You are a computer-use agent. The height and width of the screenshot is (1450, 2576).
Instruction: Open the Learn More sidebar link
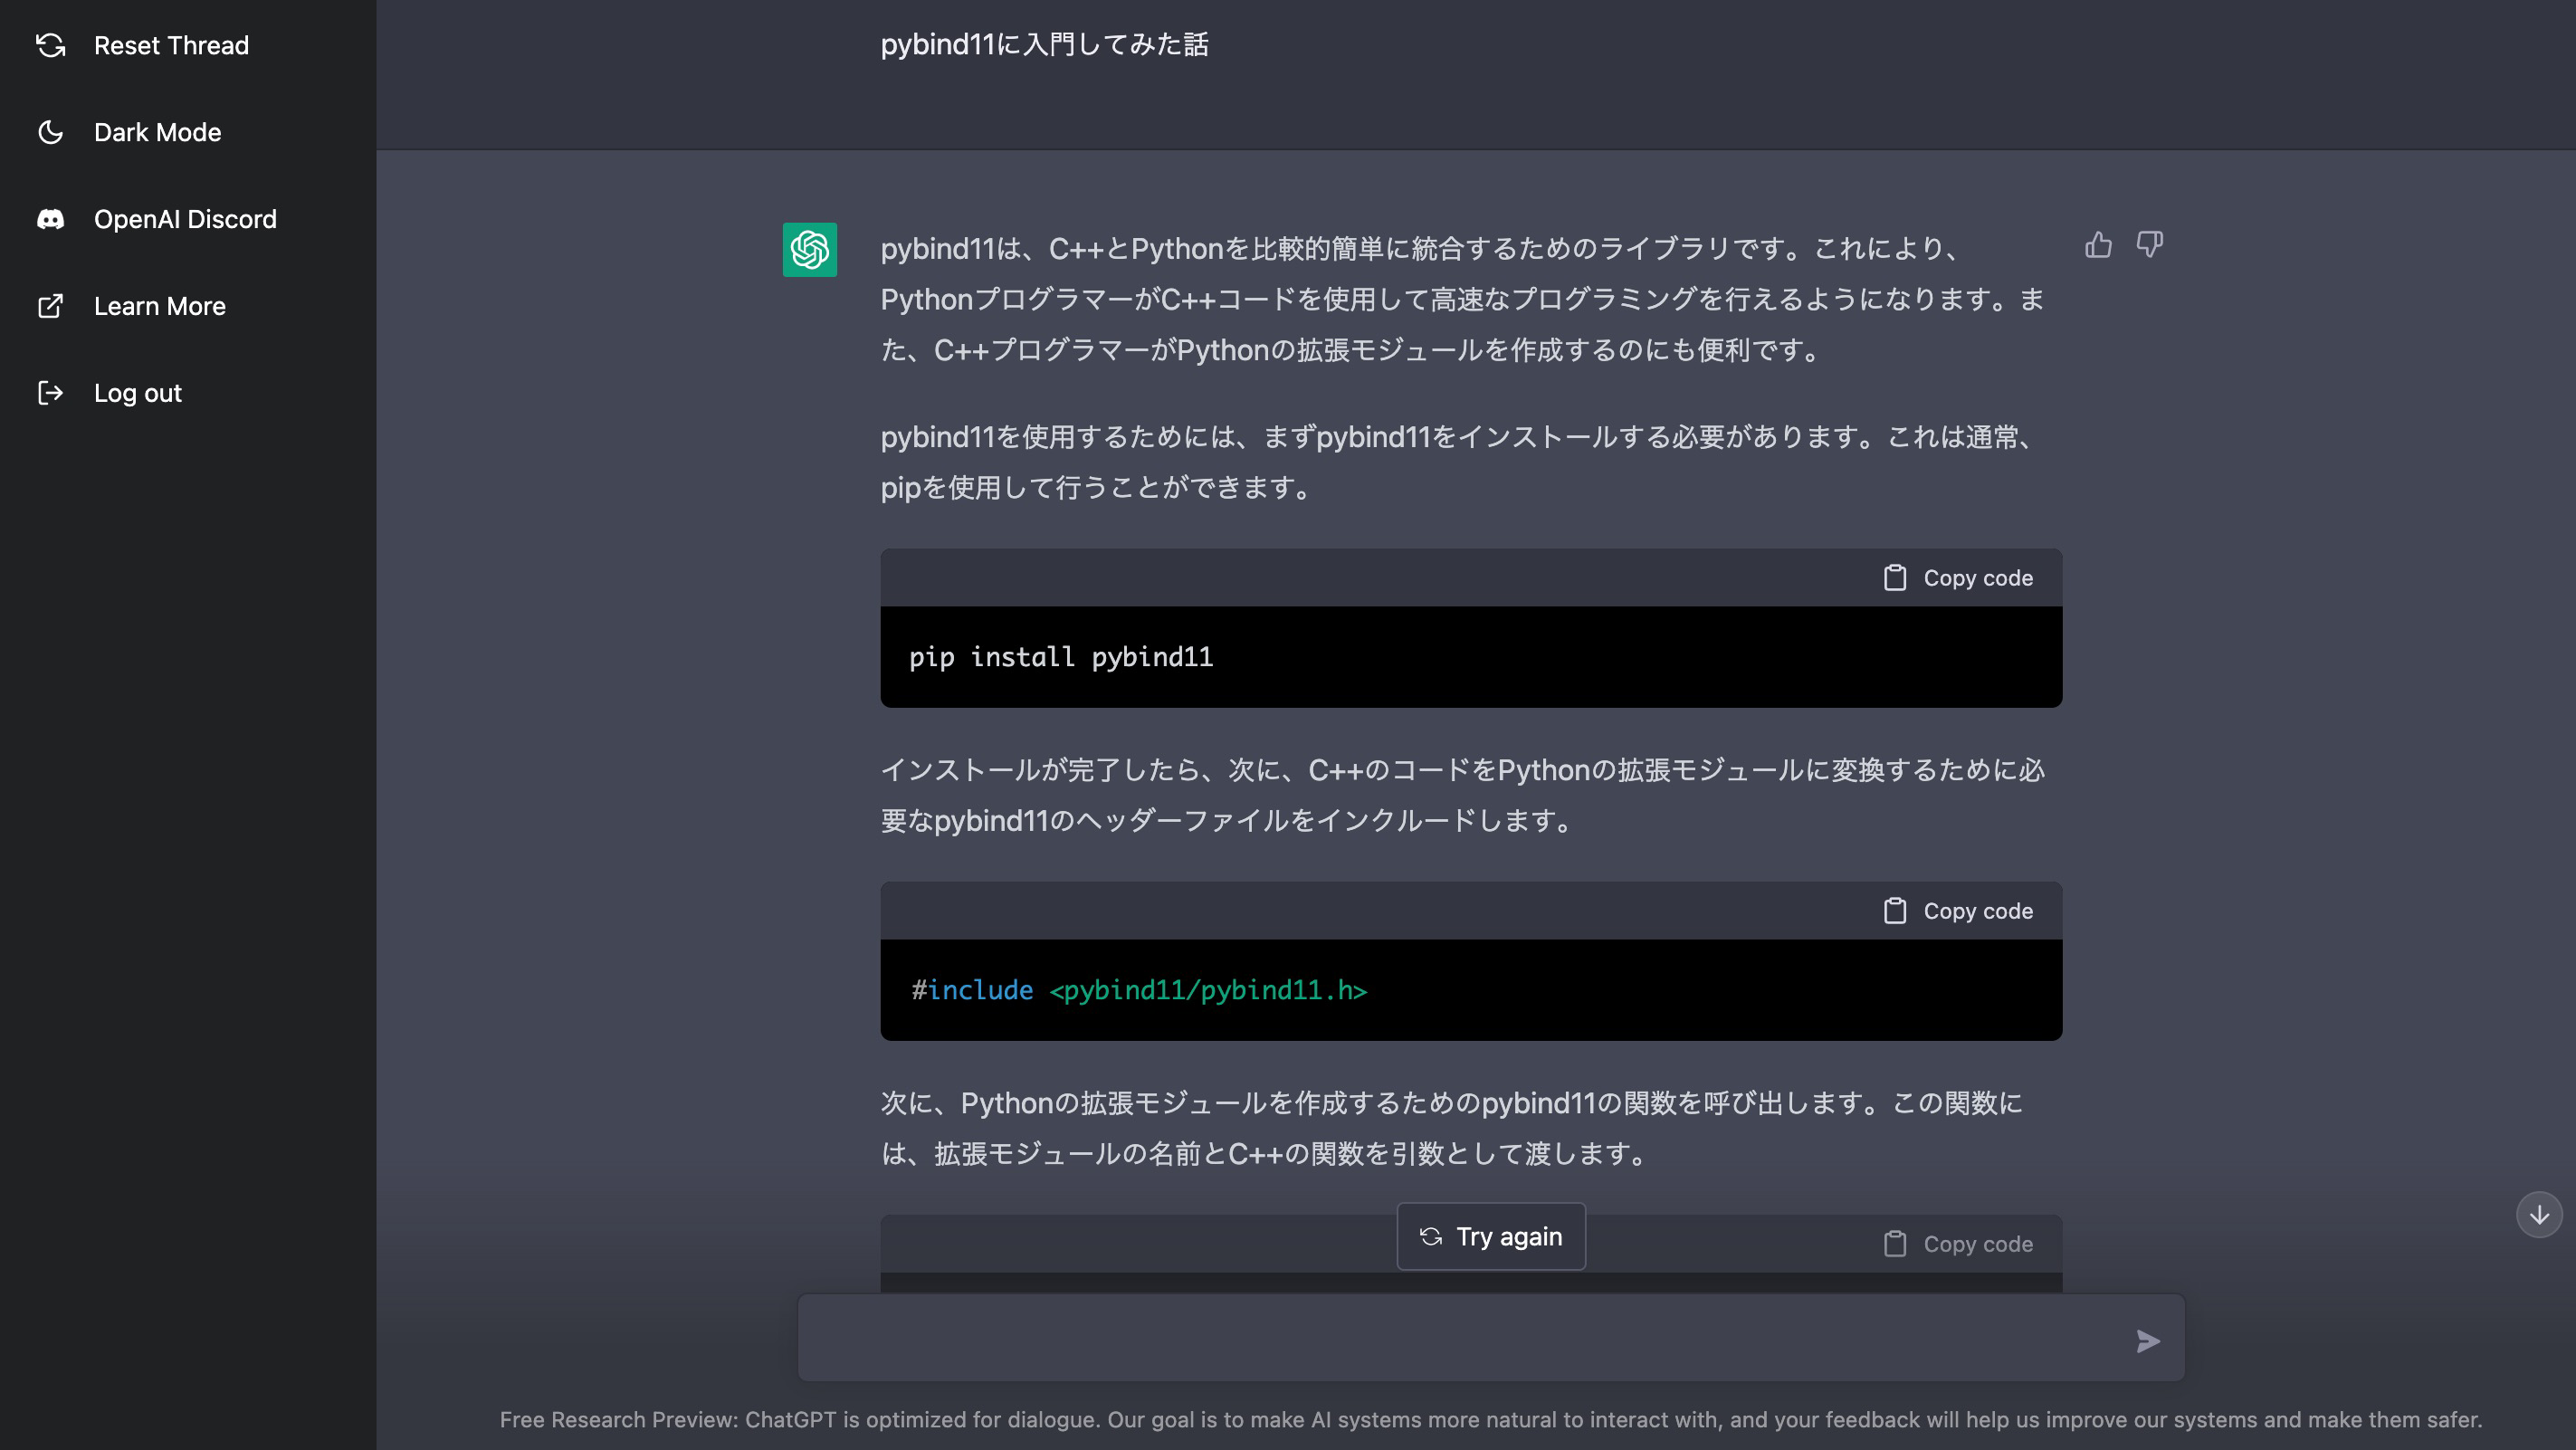(x=160, y=306)
